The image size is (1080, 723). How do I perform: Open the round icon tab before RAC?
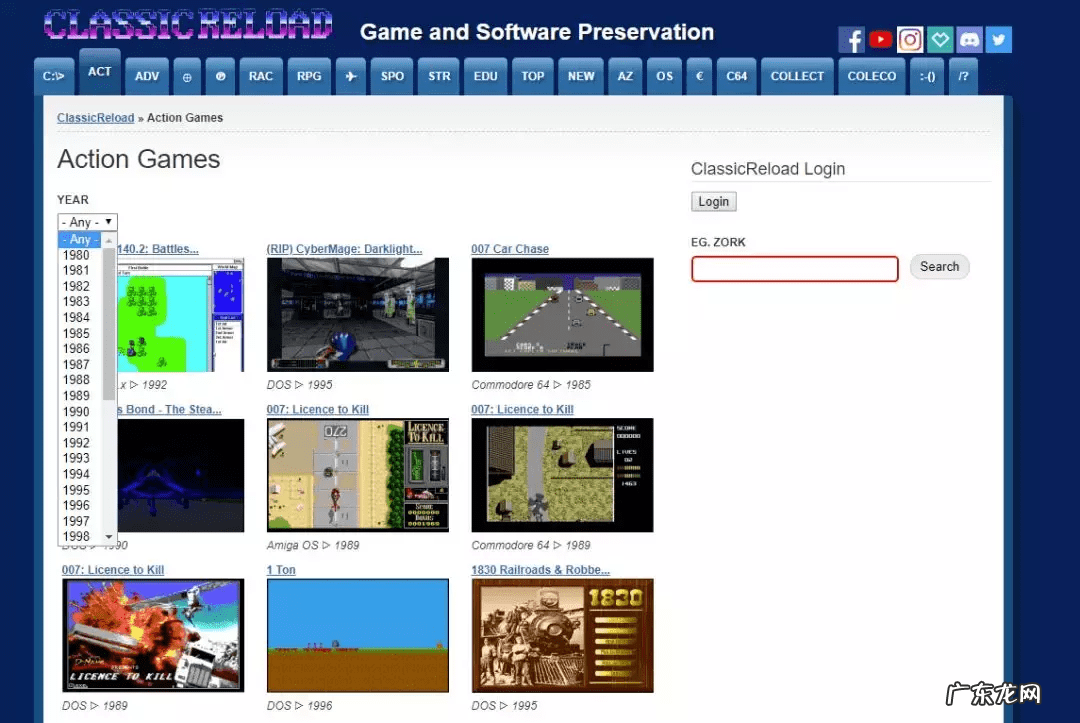[220, 76]
